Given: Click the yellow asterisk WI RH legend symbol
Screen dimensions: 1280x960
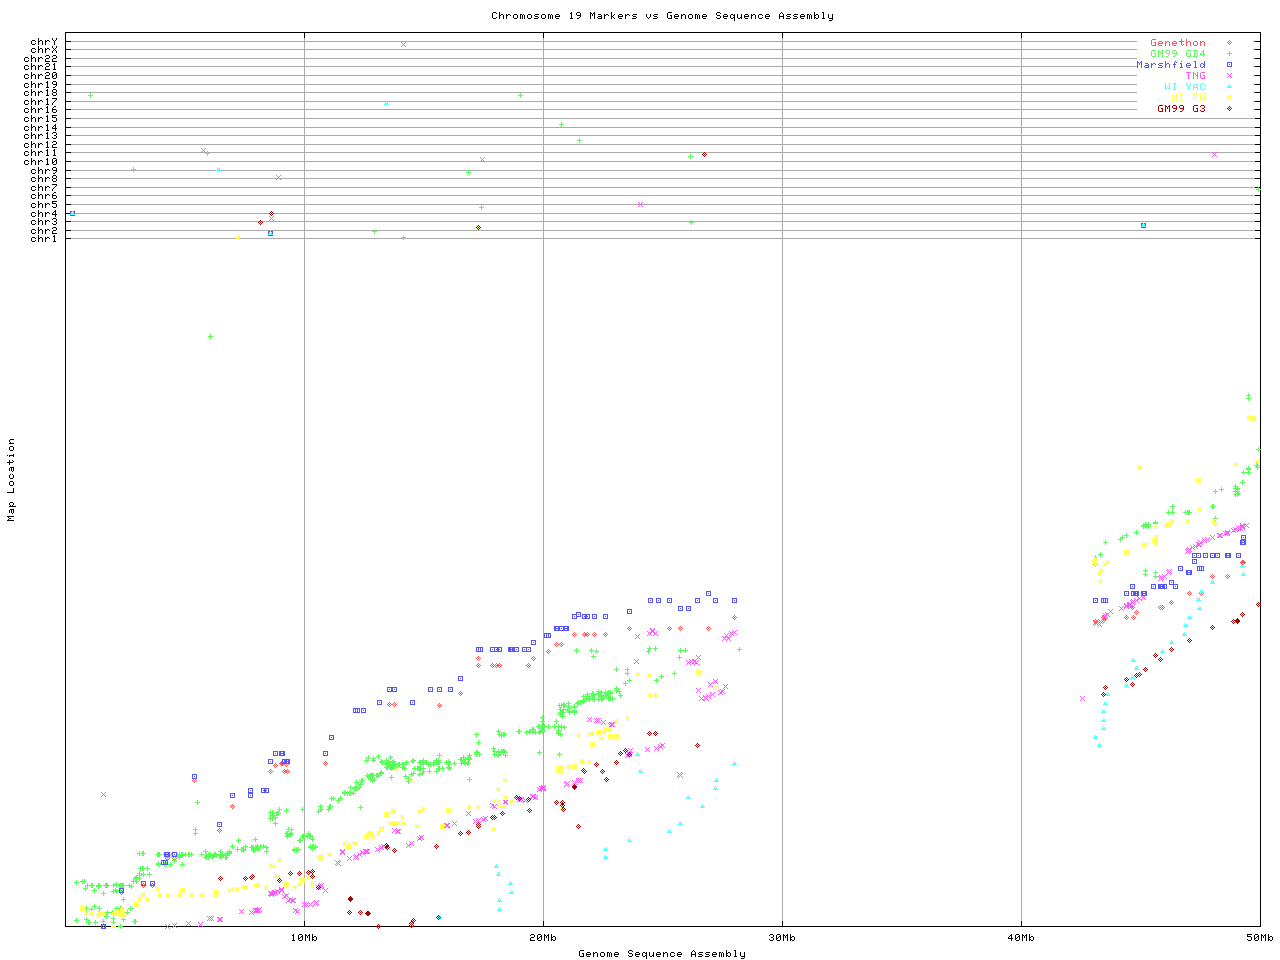Looking at the screenshot, I should click(1229, 98).
